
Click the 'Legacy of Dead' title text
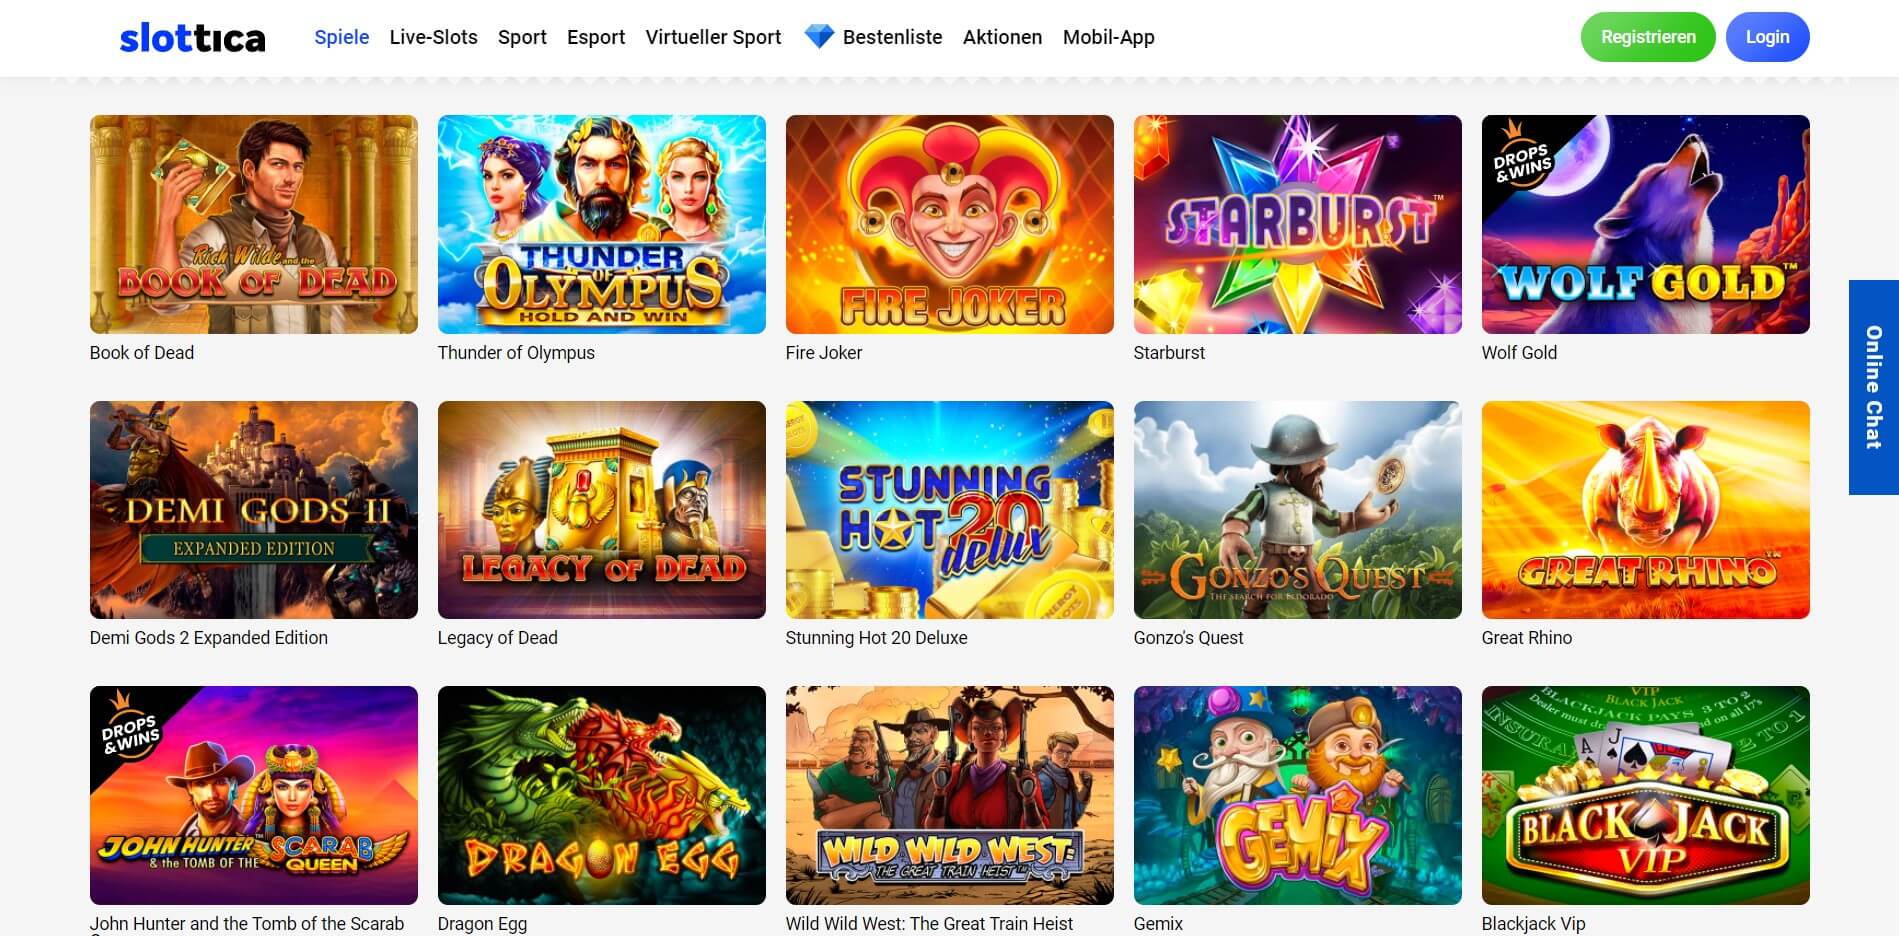click(x=498, y=638)
